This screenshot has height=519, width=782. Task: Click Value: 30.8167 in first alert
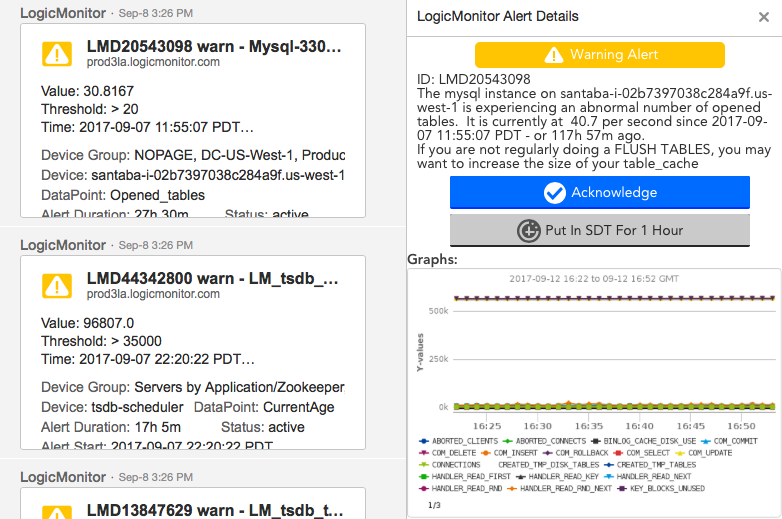(87, 91)
